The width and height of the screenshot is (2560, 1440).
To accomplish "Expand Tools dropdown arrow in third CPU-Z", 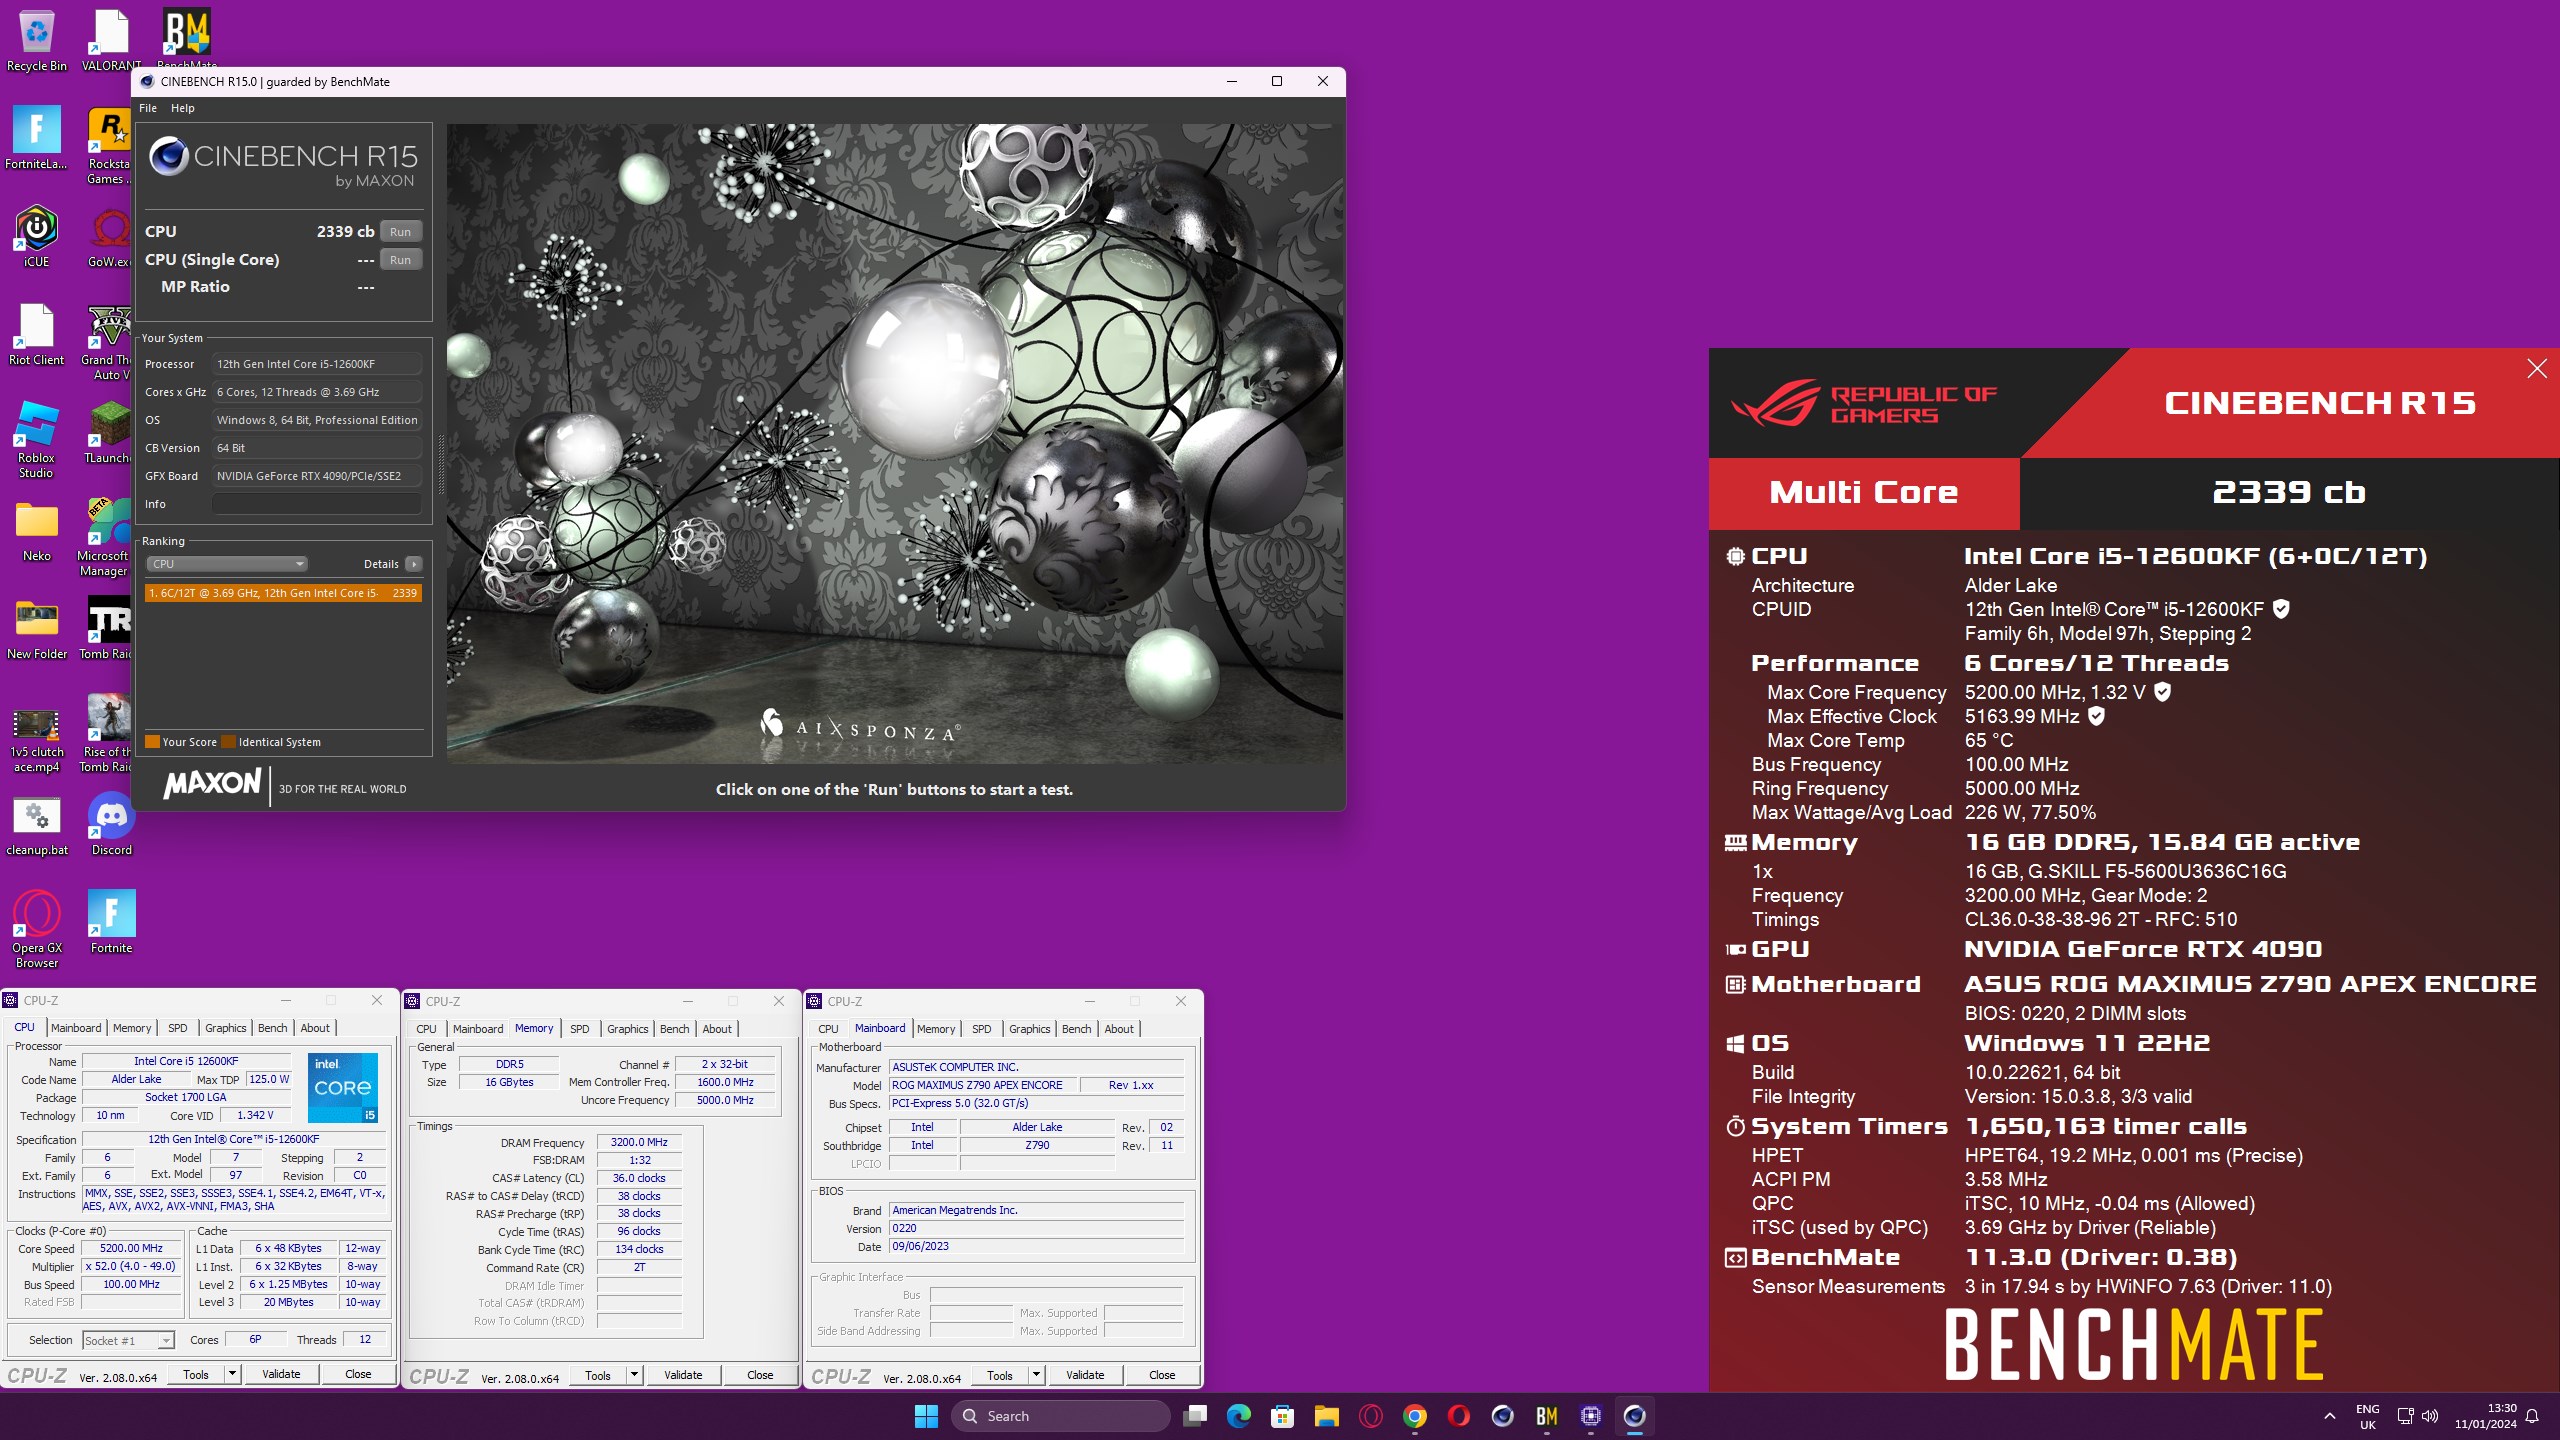I will (x=1036, y=1375).
